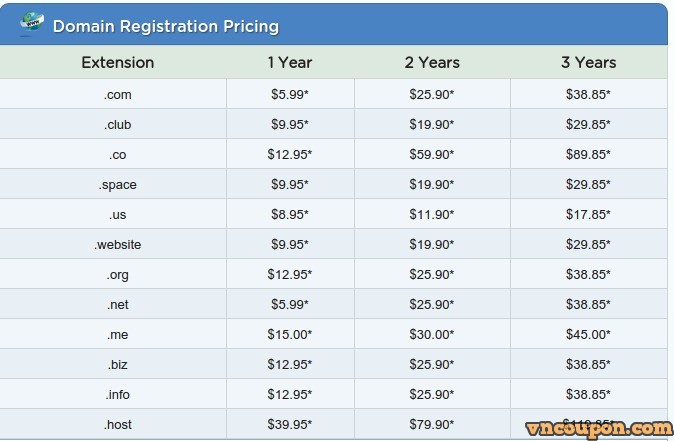
Task: Select the .us $8.95 one-year price
Action: 290,214
